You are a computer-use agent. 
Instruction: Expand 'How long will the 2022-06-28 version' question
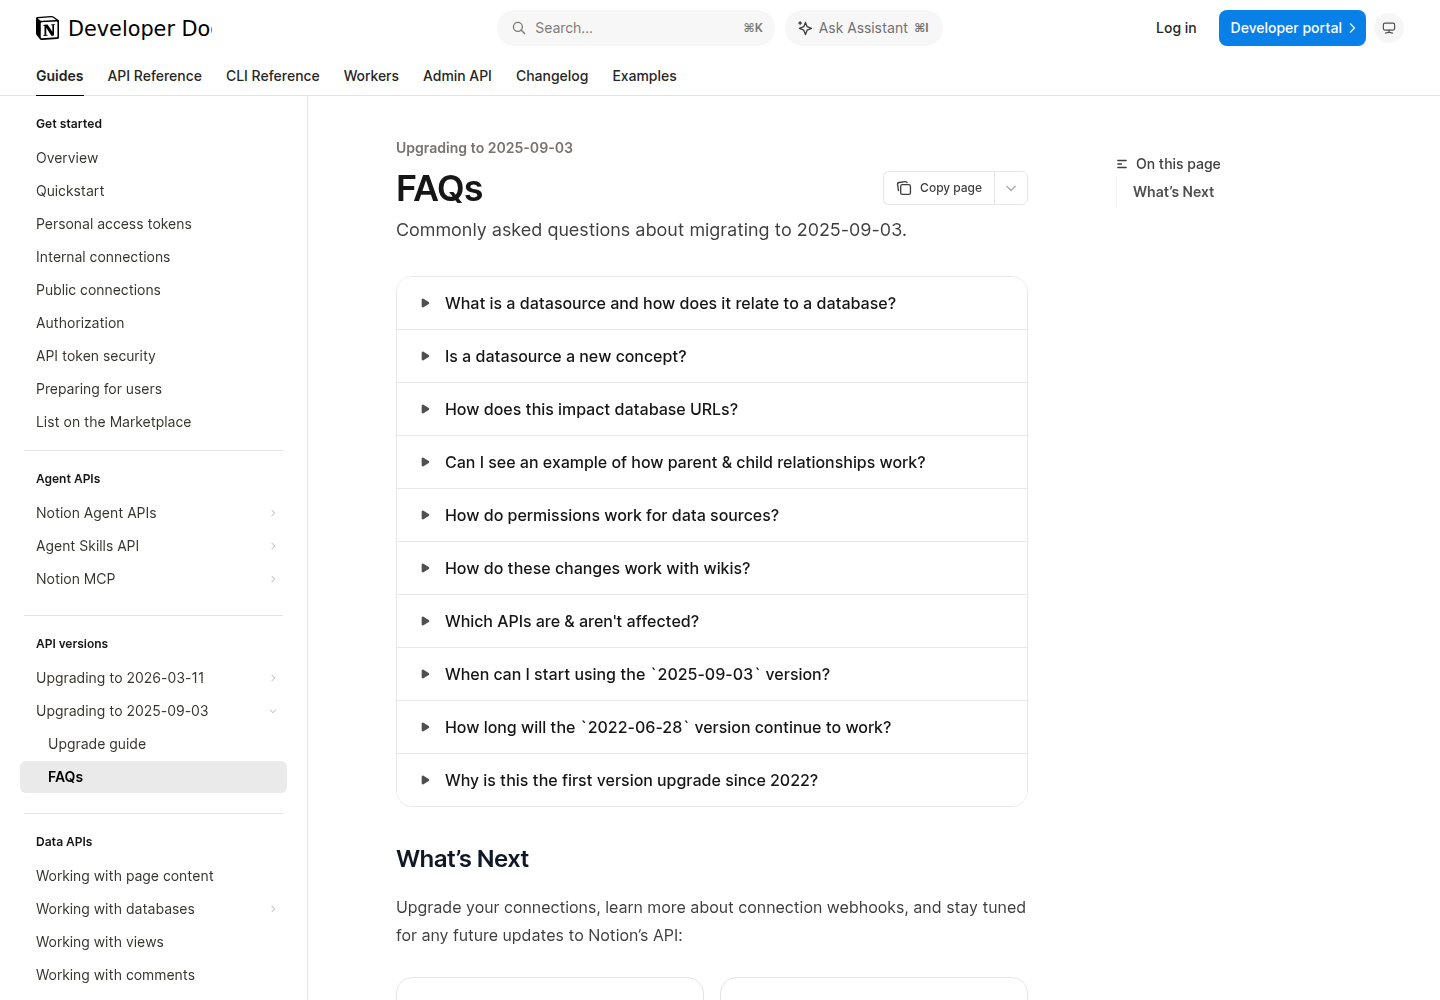coord(712,727)
